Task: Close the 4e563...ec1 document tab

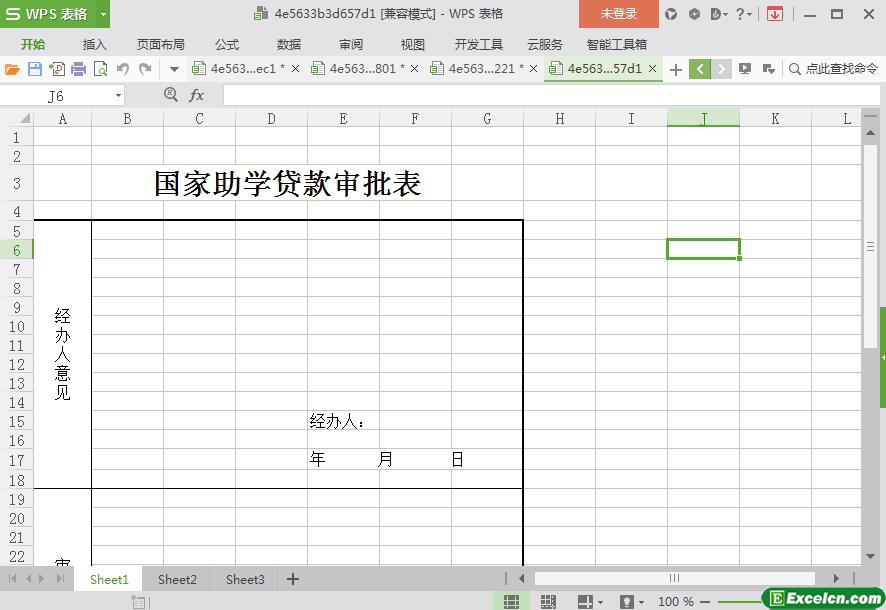Action: coord(295,69)
